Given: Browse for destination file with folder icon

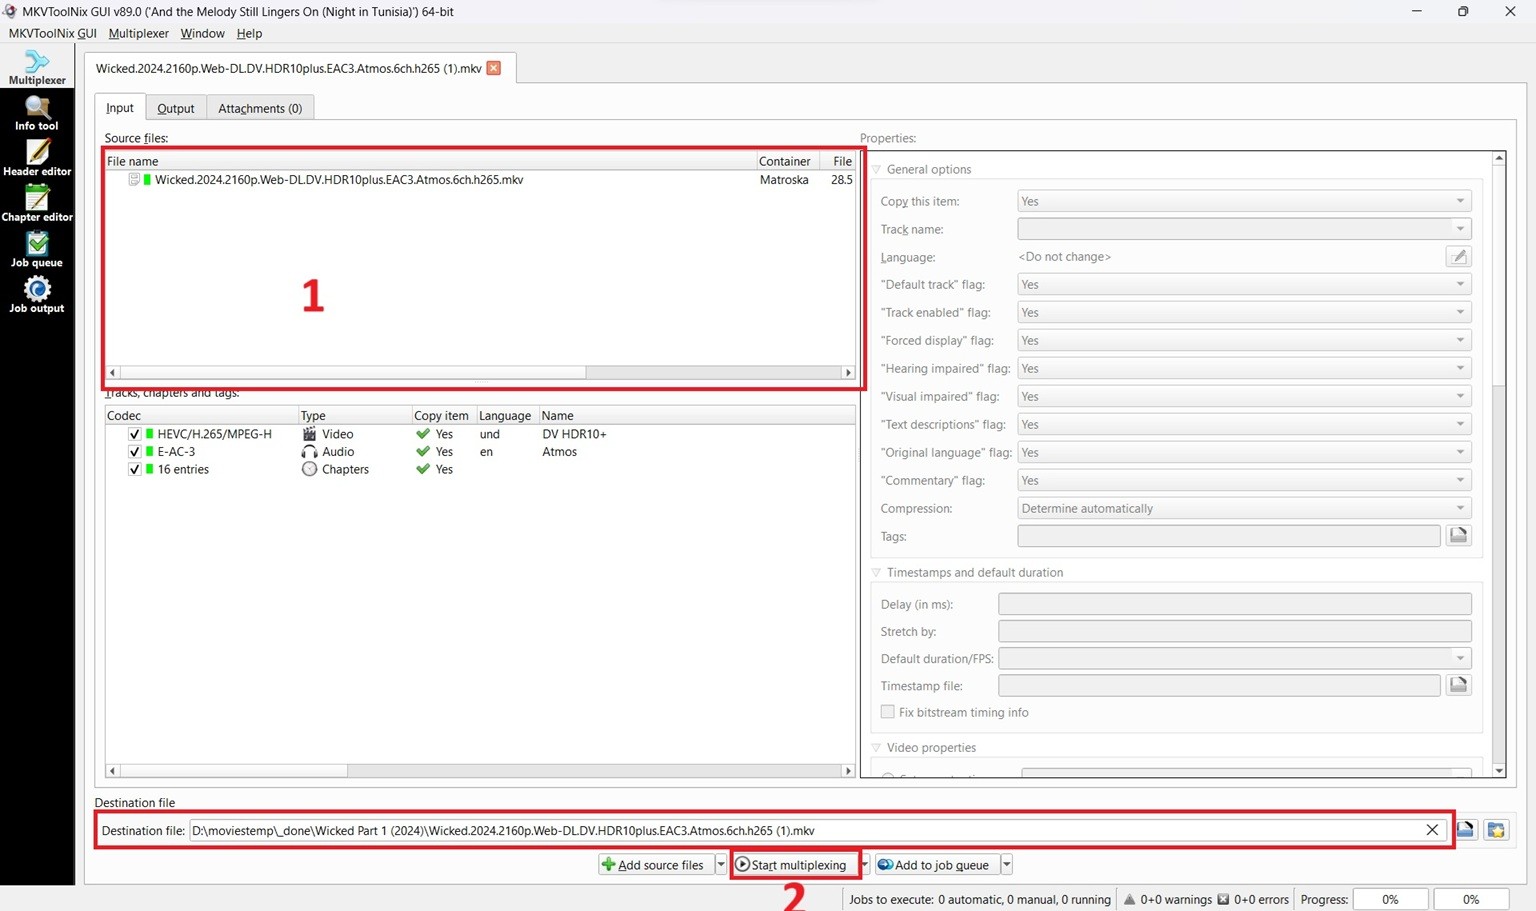Looking at the screenshot, I should (1465, 830).
